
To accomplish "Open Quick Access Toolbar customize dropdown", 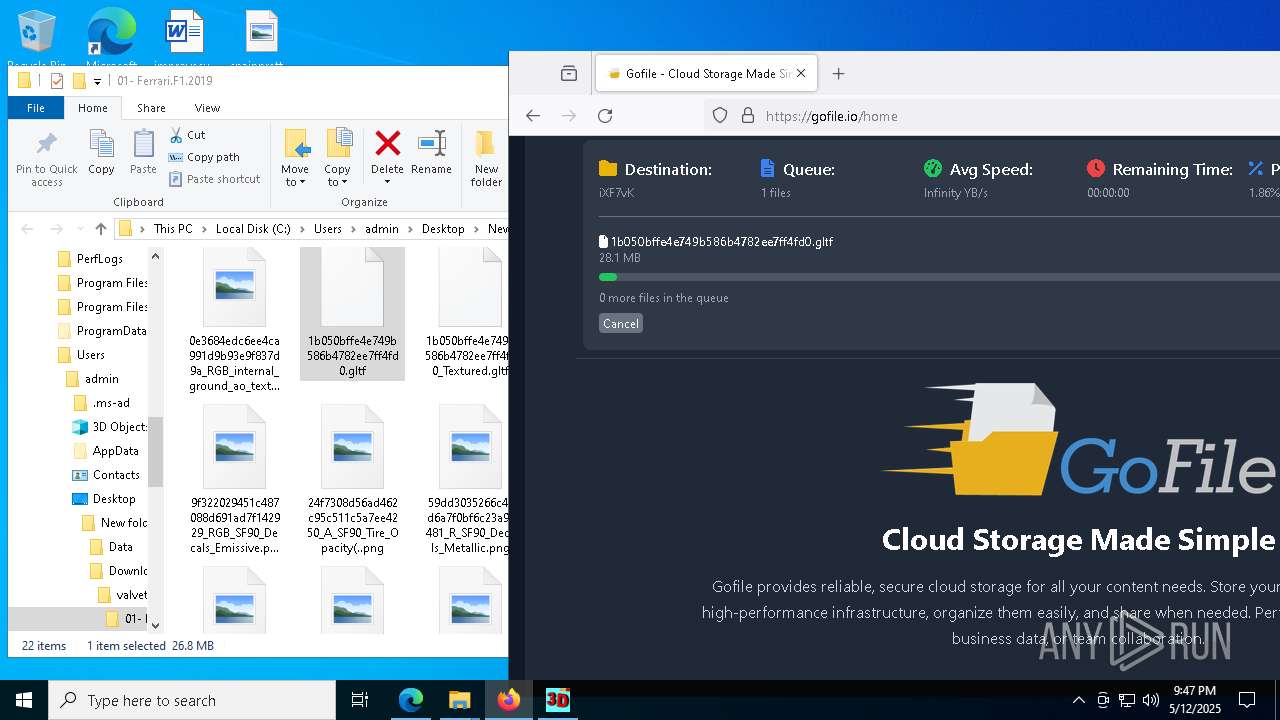I will pyautogui.click(x=98, y=81).
